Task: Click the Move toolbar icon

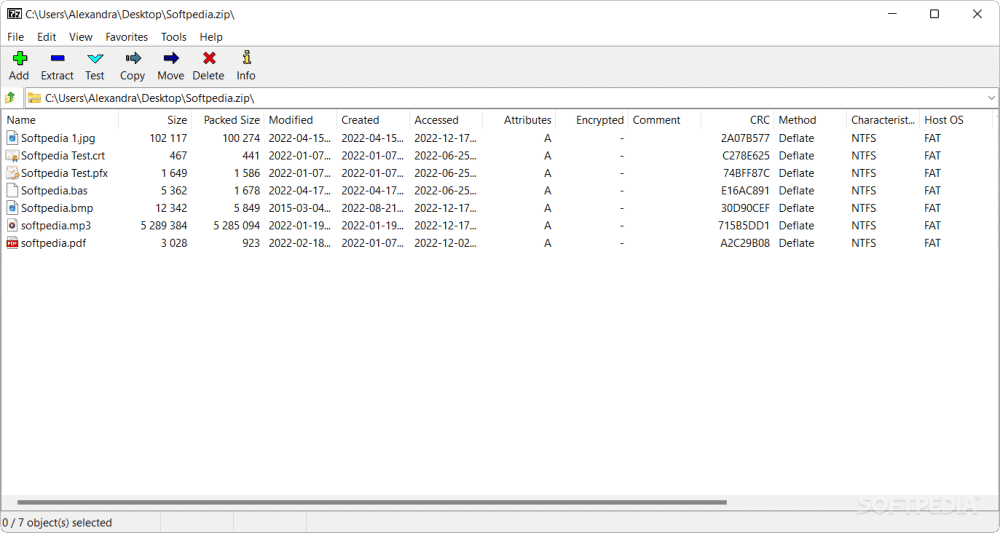Action: tap(171, 59)
